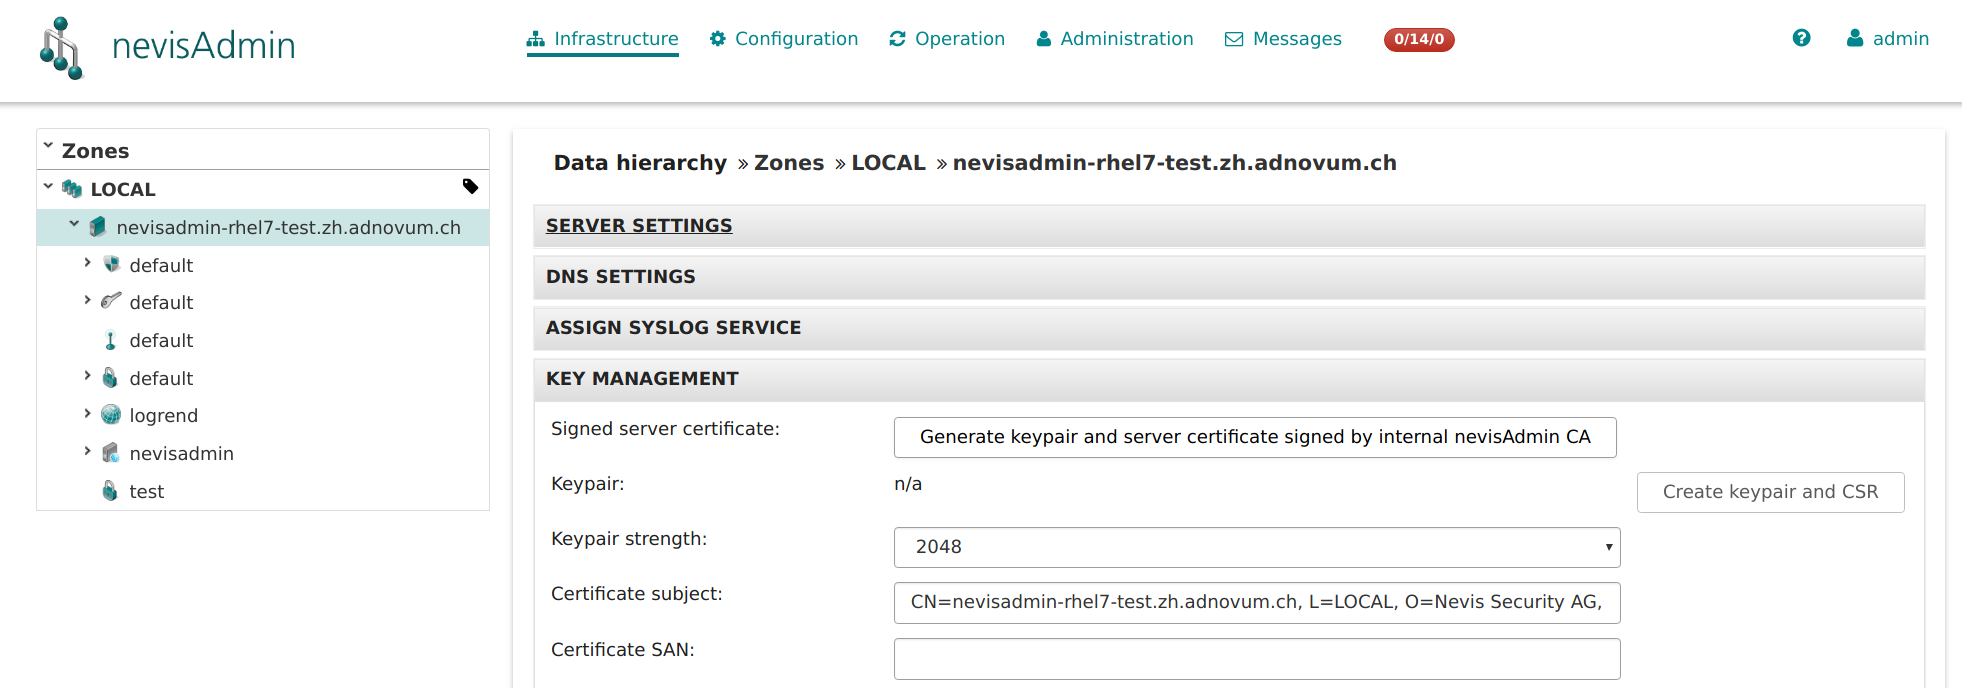Click the Infrastructure network icon
Viewport: 1962px width, 688px height.
coord(536,39)
